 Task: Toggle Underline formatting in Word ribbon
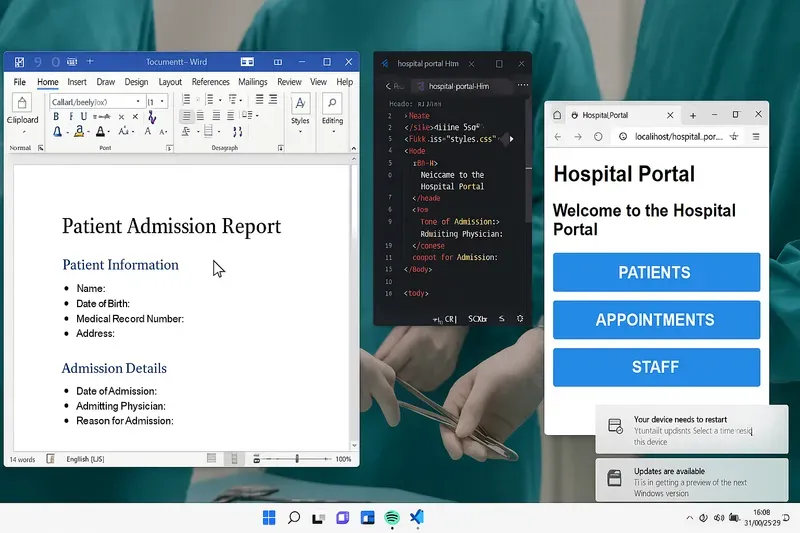(x=84, y=117)
